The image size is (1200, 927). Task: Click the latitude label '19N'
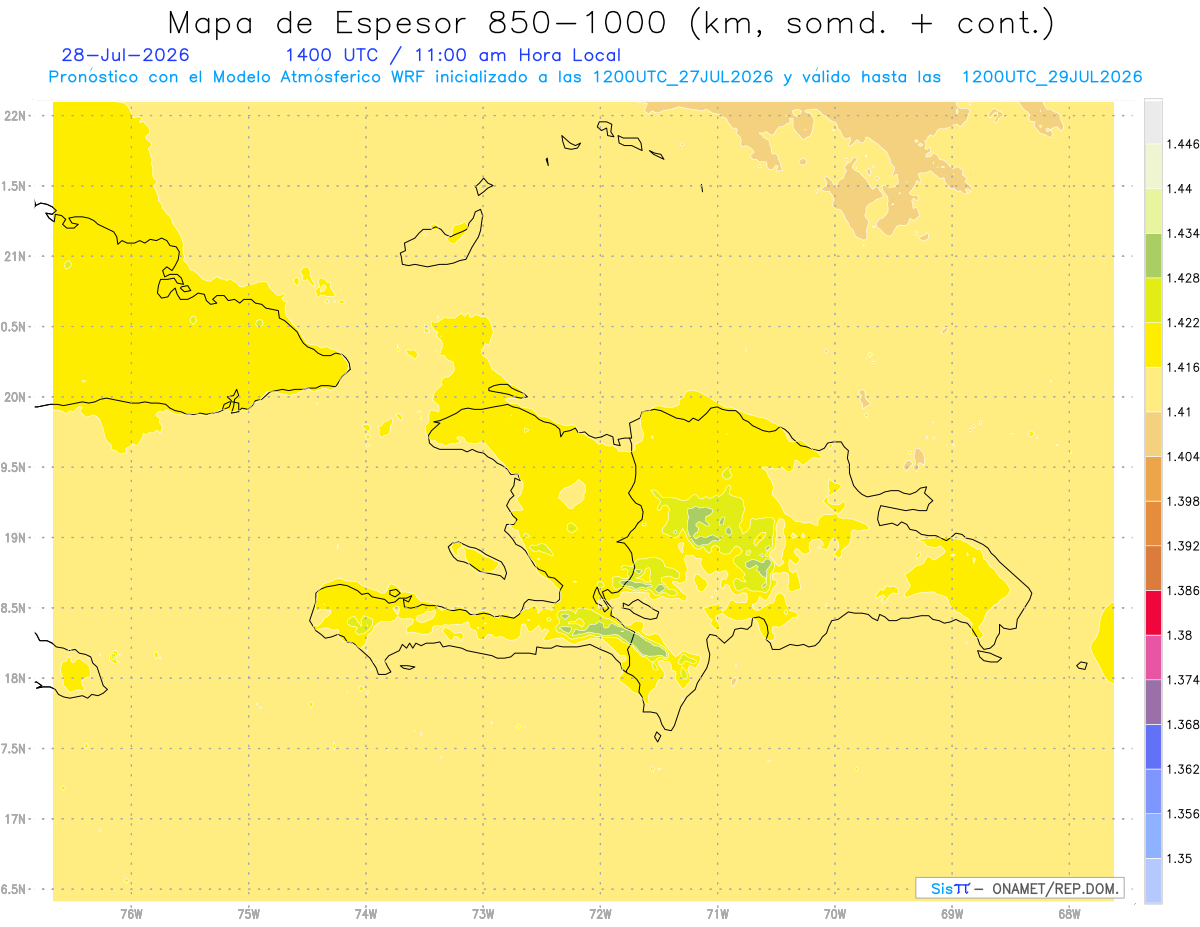tap(15, 538)
